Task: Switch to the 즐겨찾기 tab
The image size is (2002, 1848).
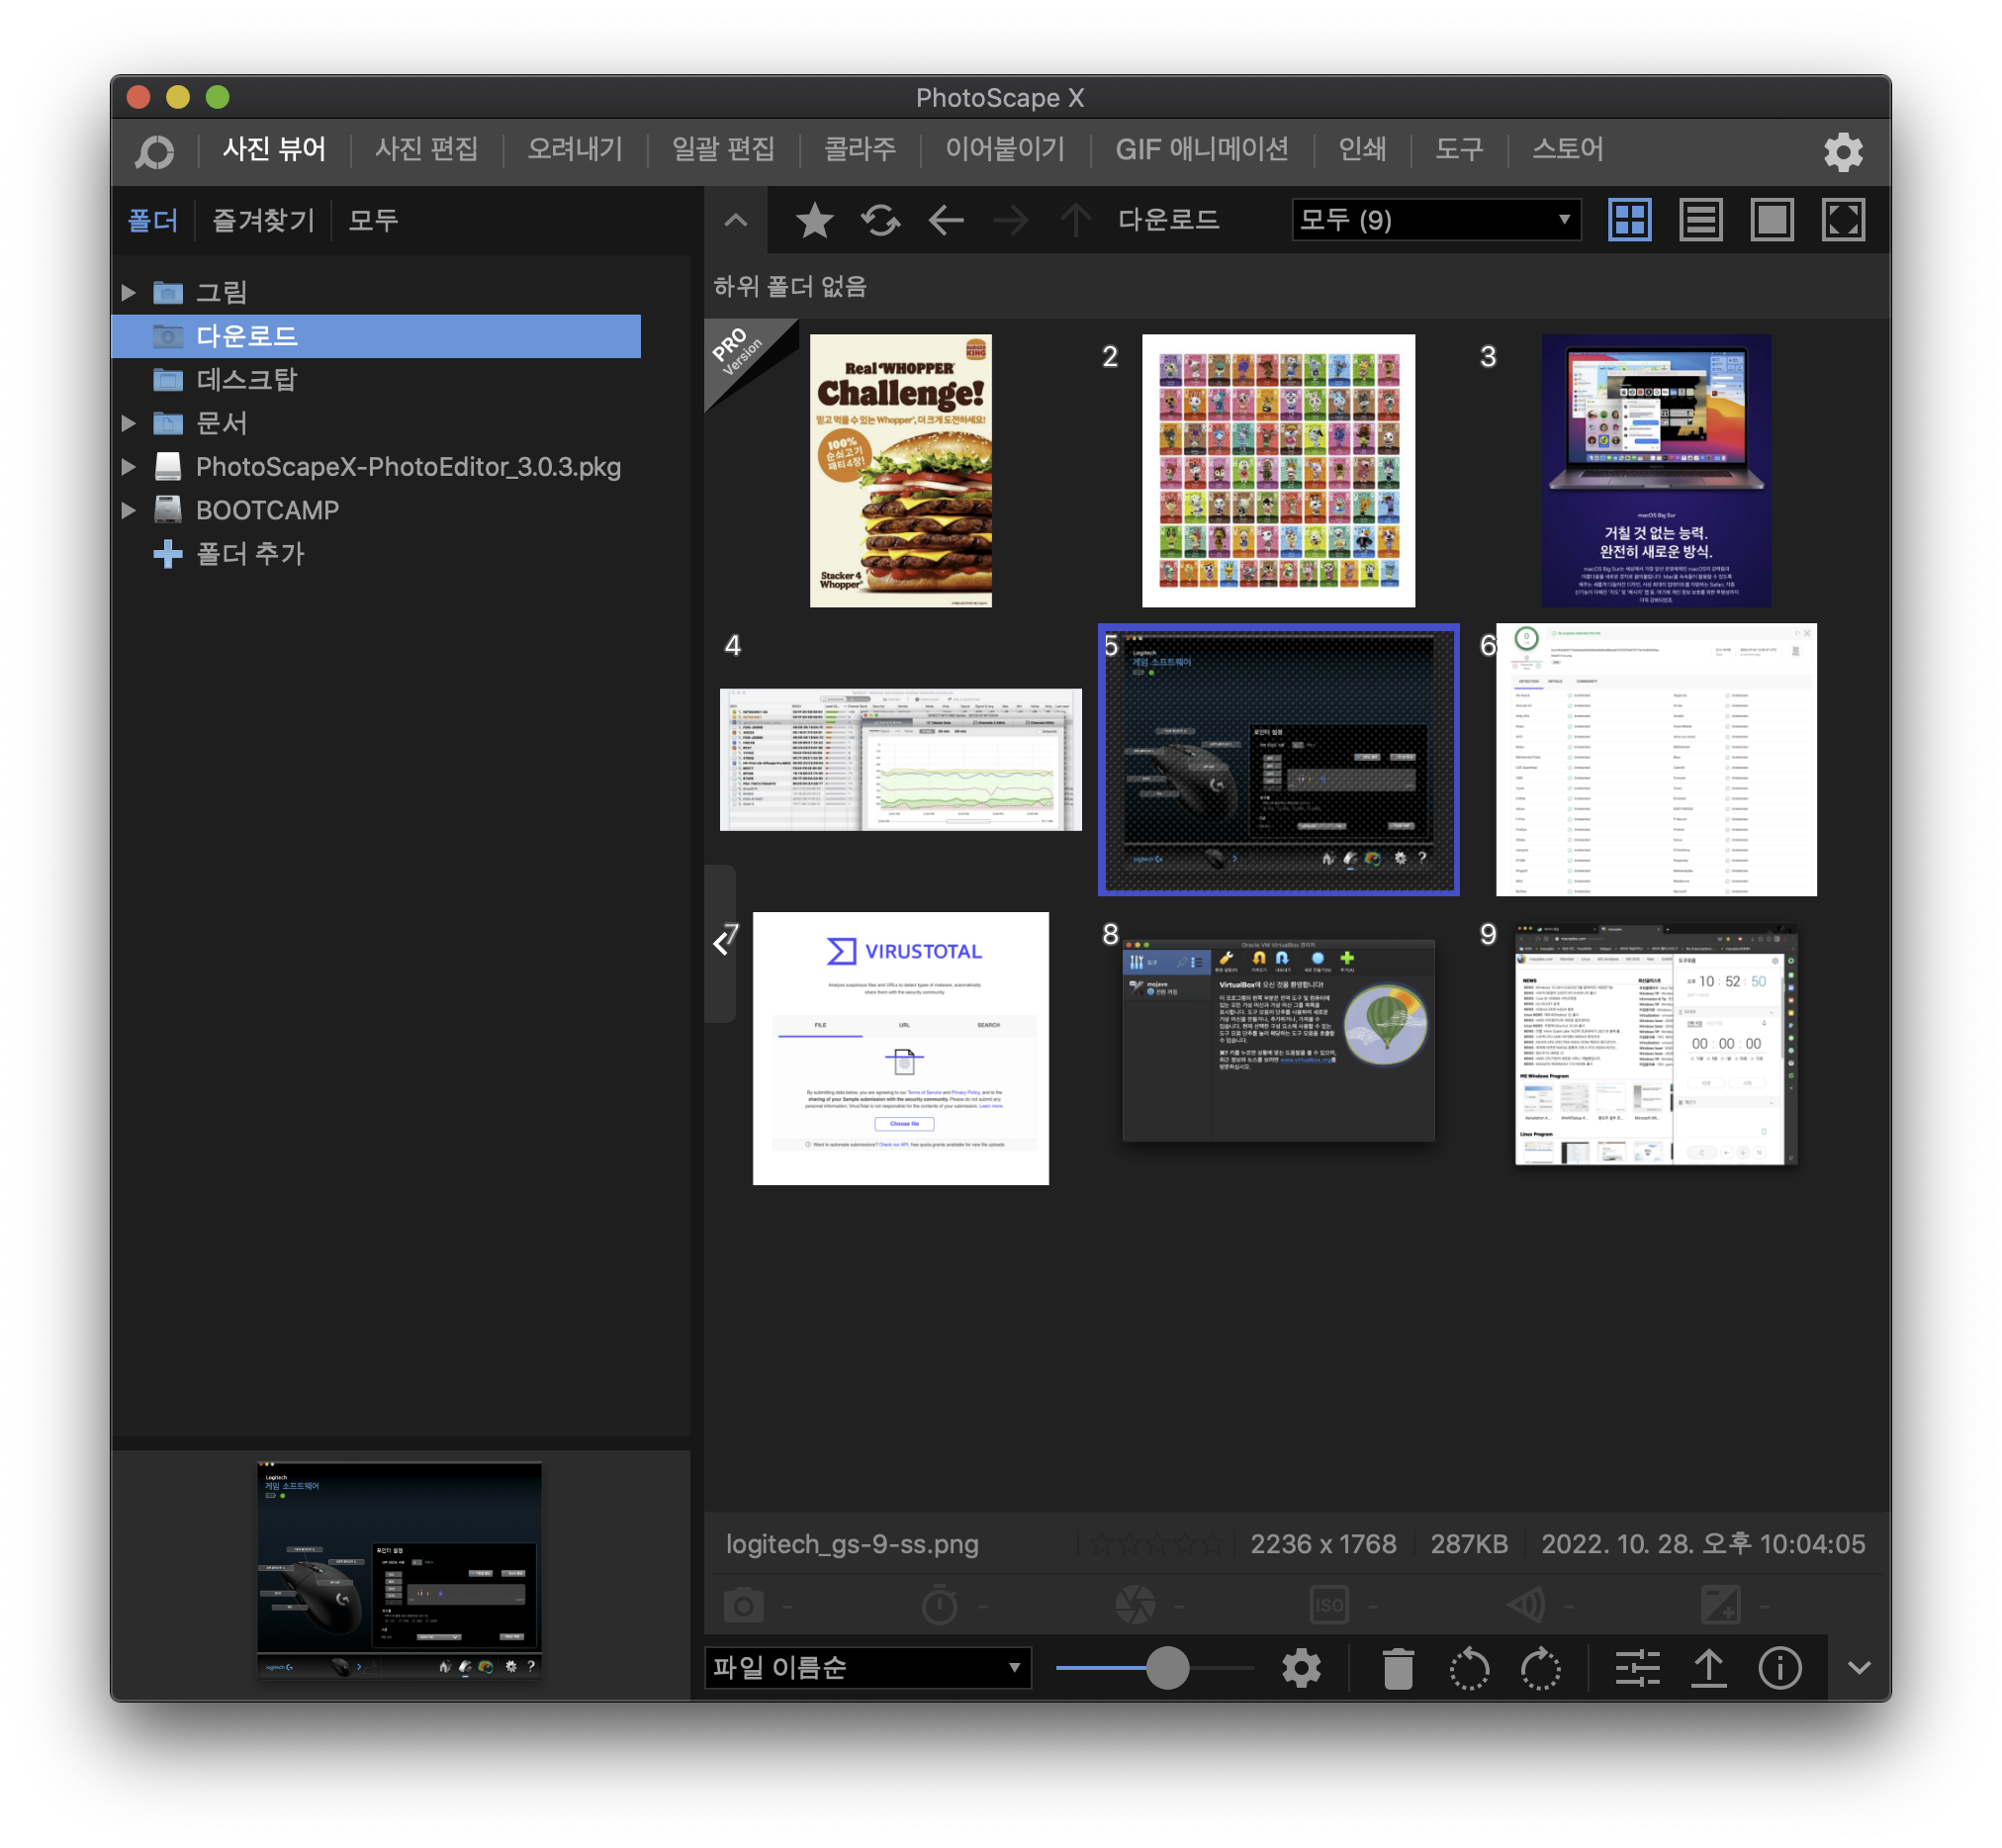Action: click(x=263, y=220)
